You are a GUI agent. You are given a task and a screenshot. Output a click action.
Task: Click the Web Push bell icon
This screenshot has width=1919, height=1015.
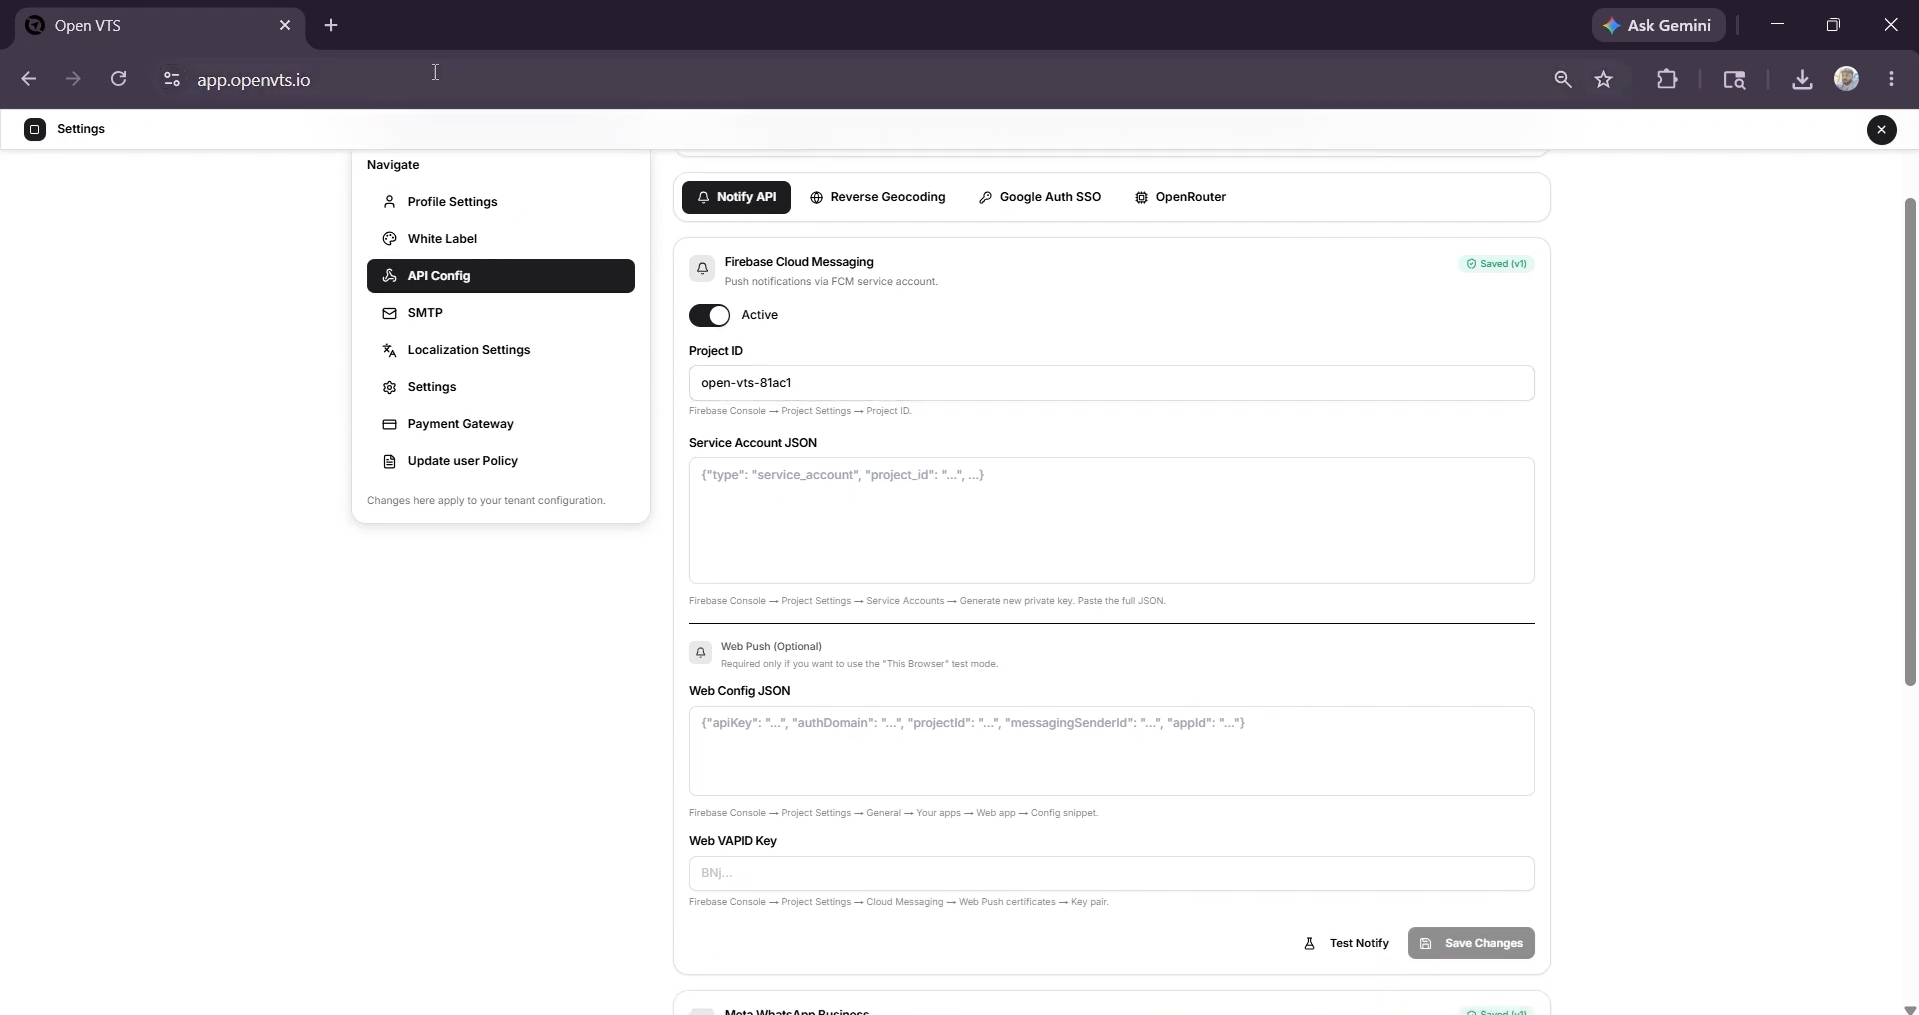click(x=701, y=653)
